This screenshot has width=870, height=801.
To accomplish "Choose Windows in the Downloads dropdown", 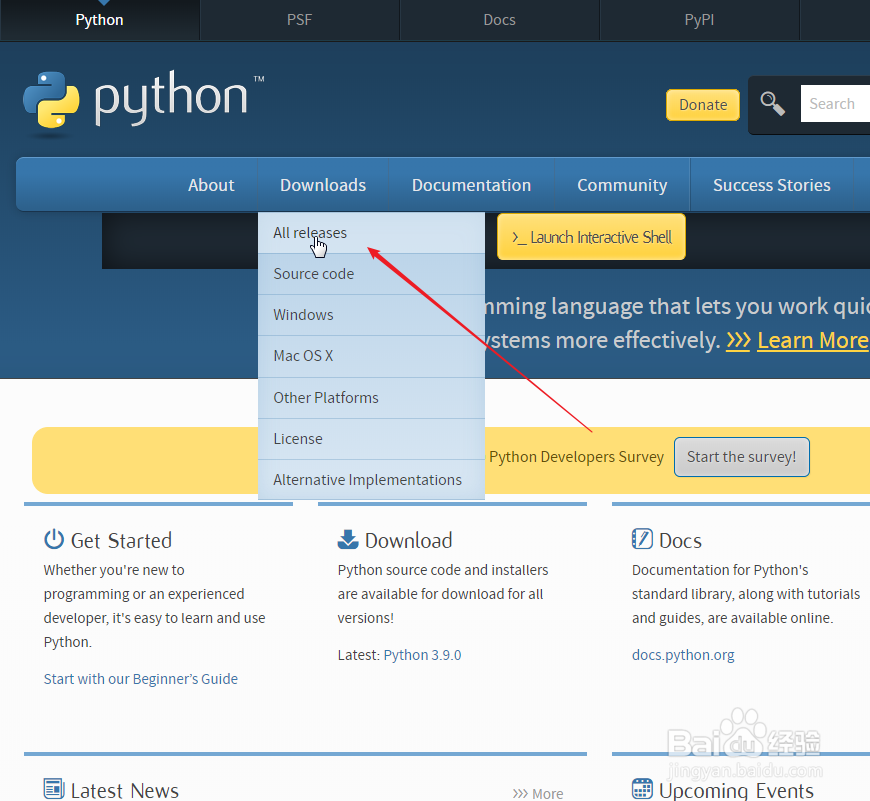I will pyautogui.click(x=371, y=315).
